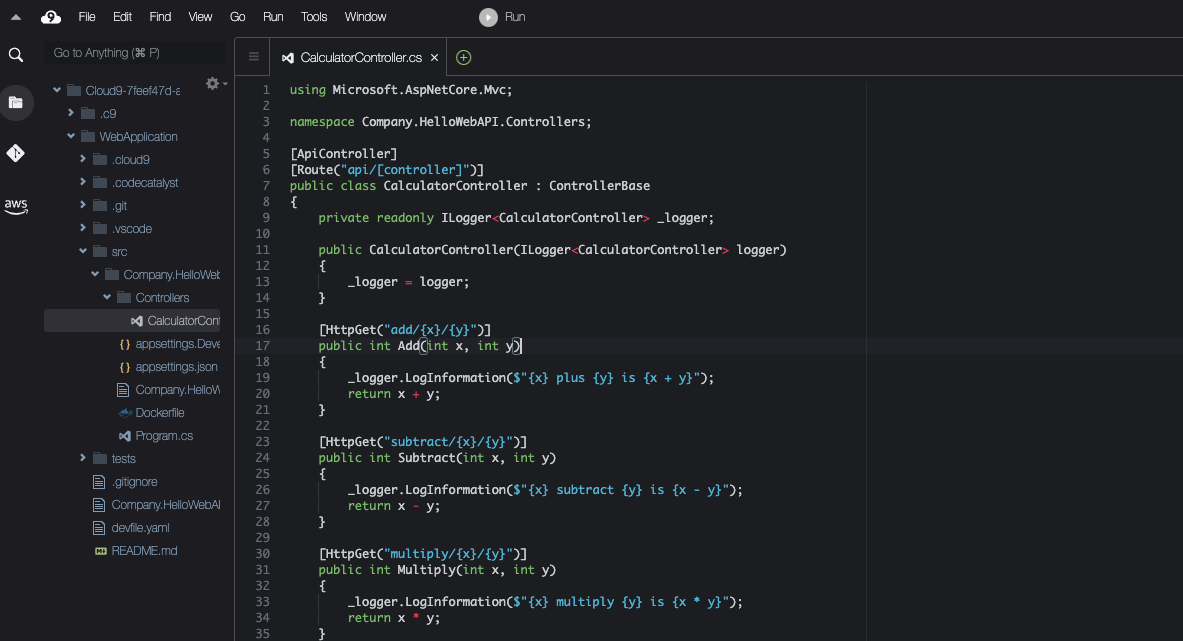This screenshot has height=641, width=1183.
Task: Select README.md in the file tree
Action: coord(142,550)
